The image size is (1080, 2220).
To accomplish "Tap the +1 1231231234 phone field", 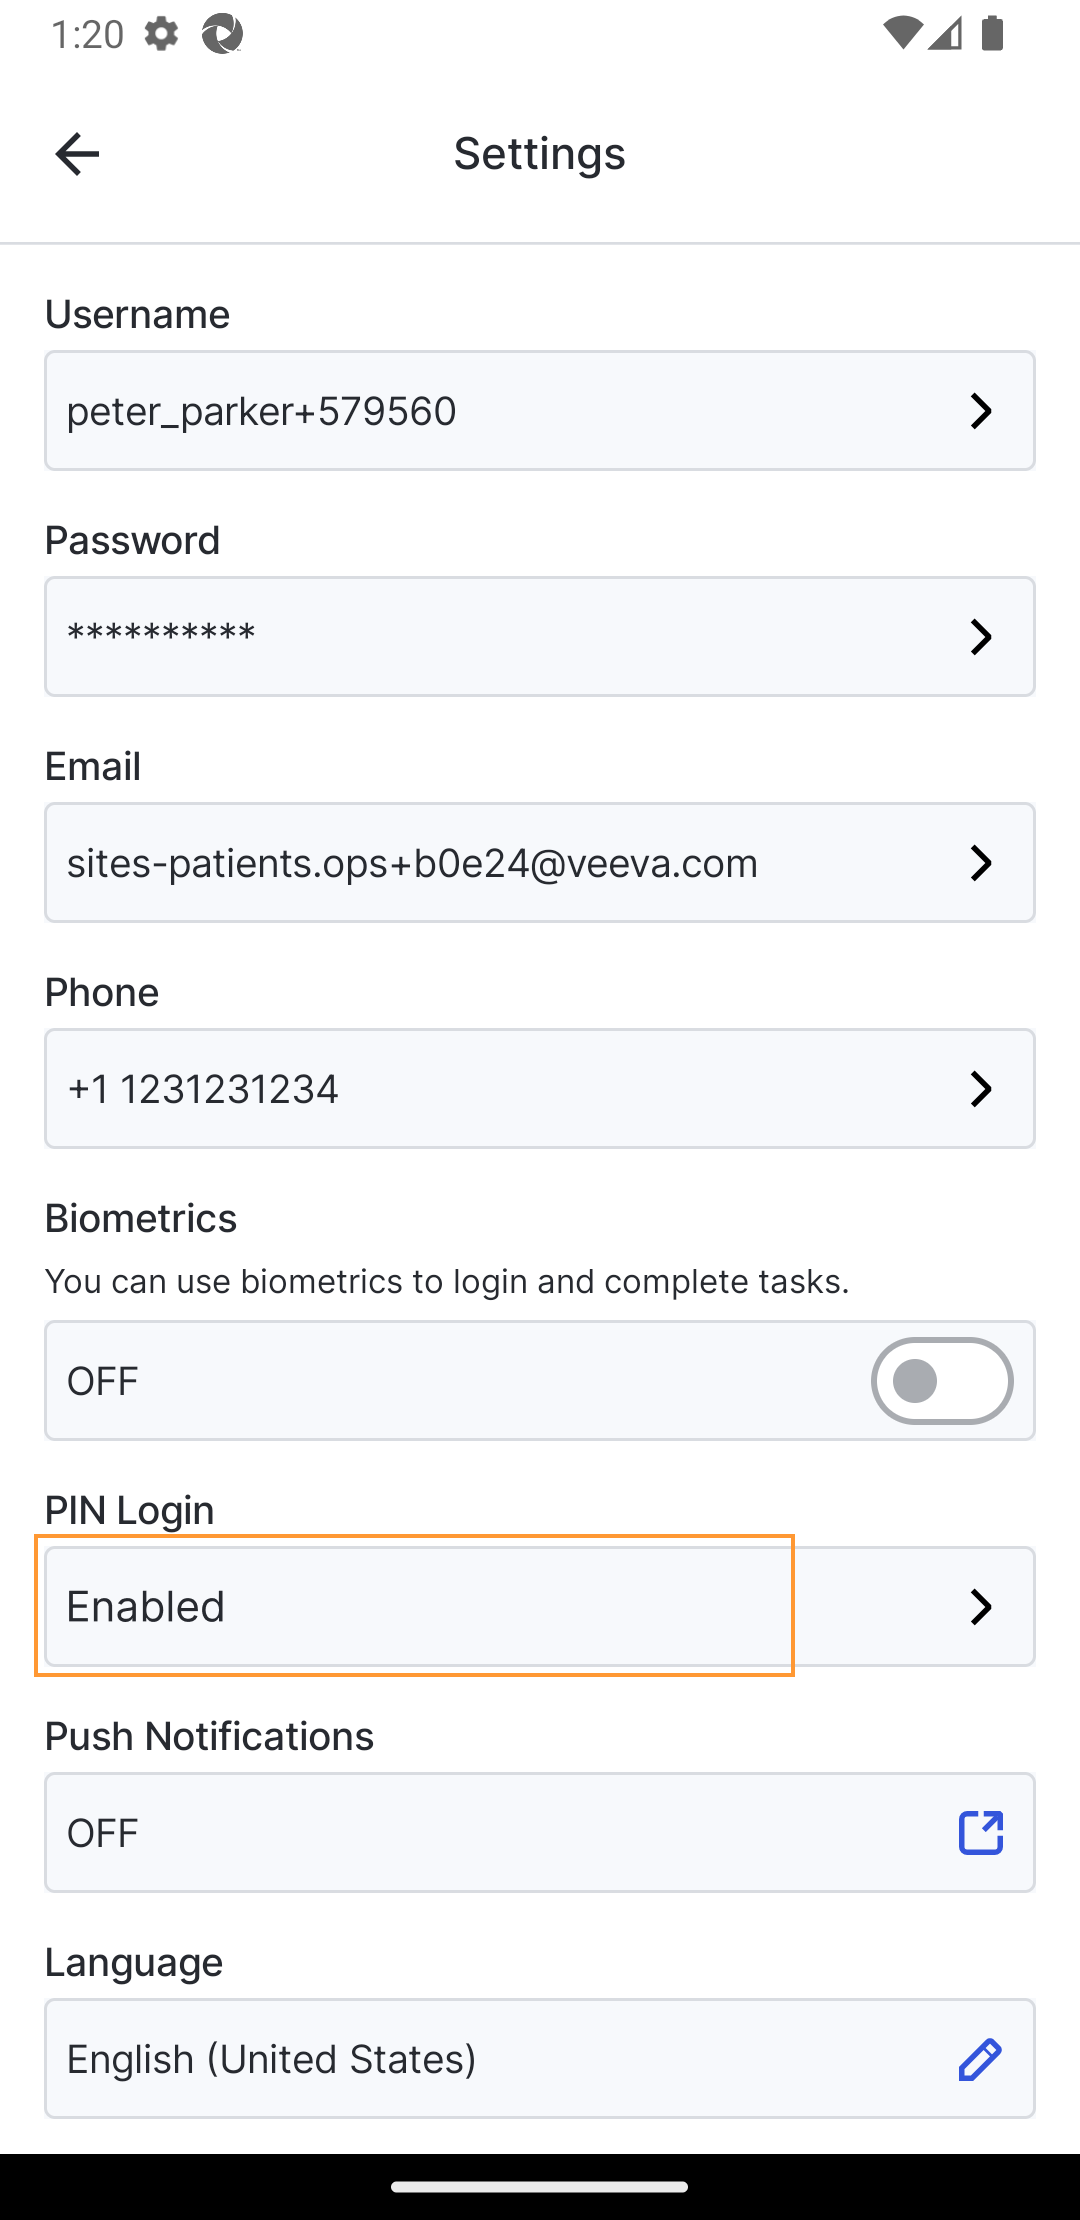I will pos(480,1089).
